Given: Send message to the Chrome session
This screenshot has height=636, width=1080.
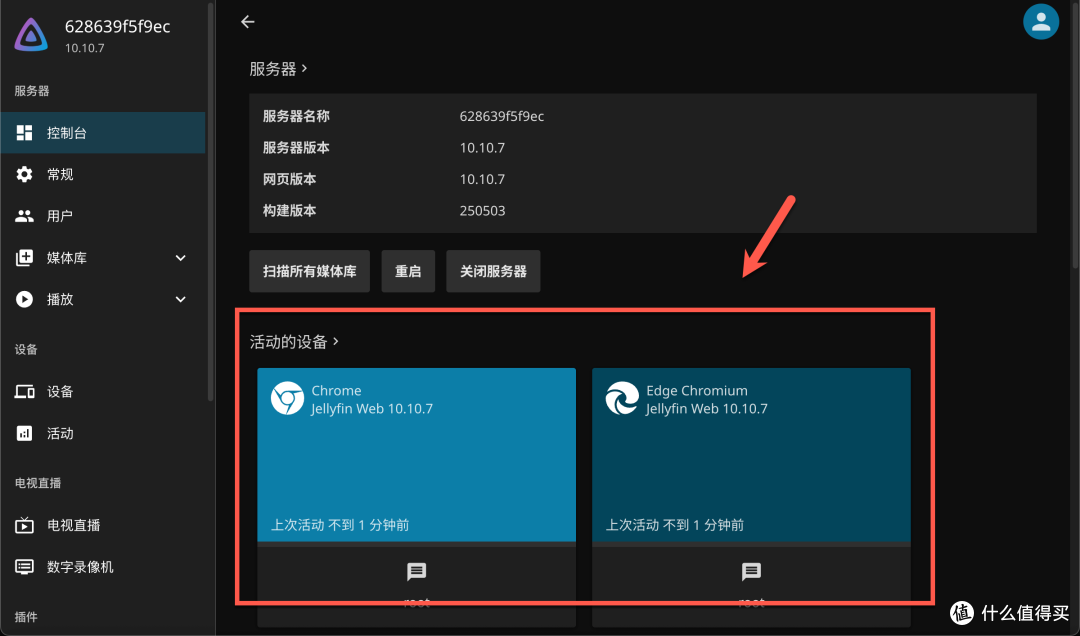Looking at the screenshot, I should pyautogui.click(x=417, y=571).
